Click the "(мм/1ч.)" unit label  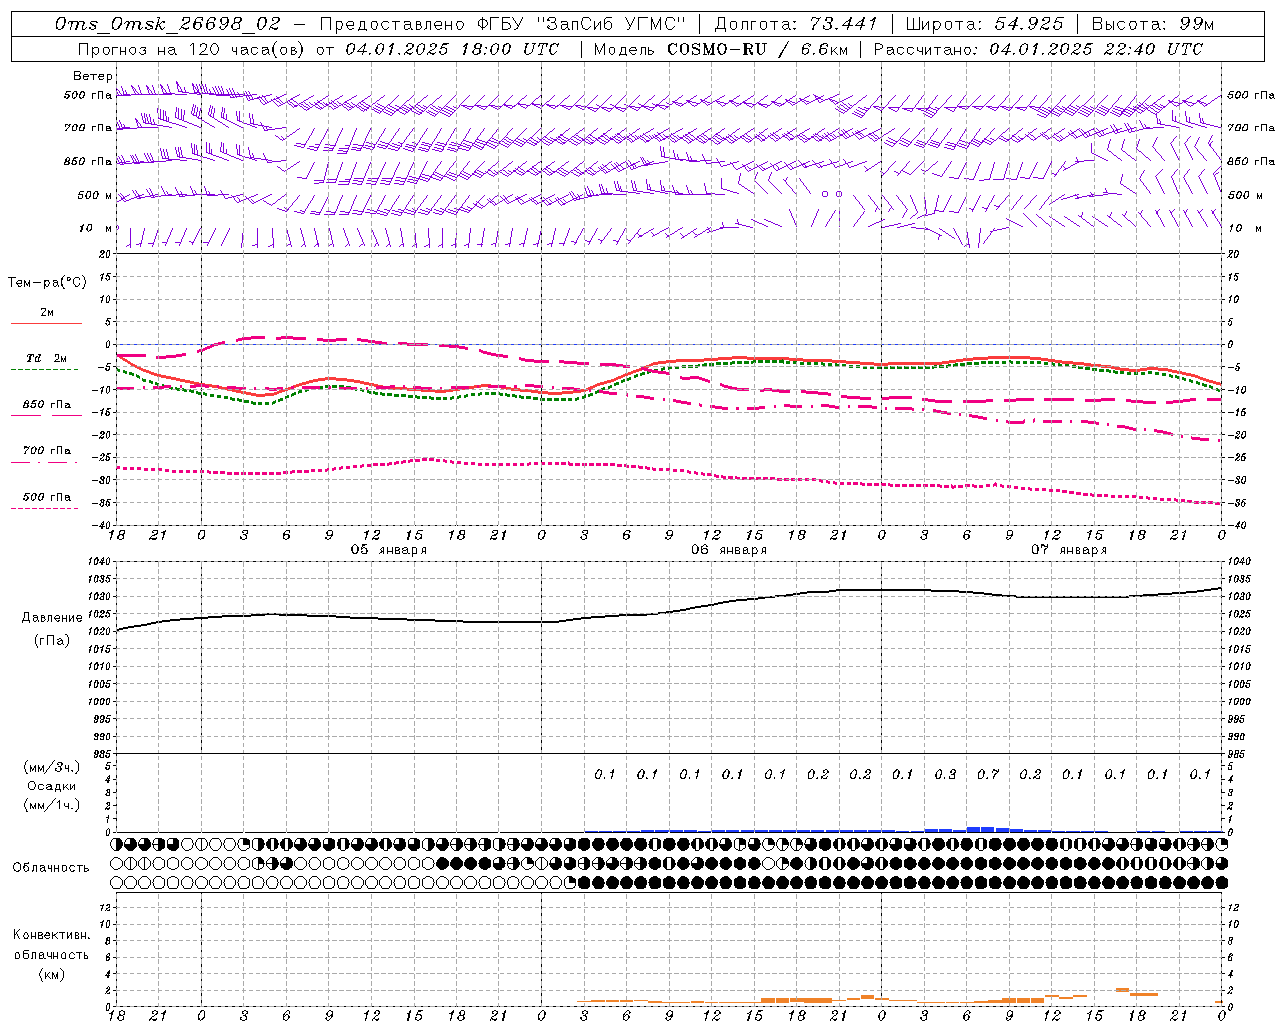coord(52,805)
